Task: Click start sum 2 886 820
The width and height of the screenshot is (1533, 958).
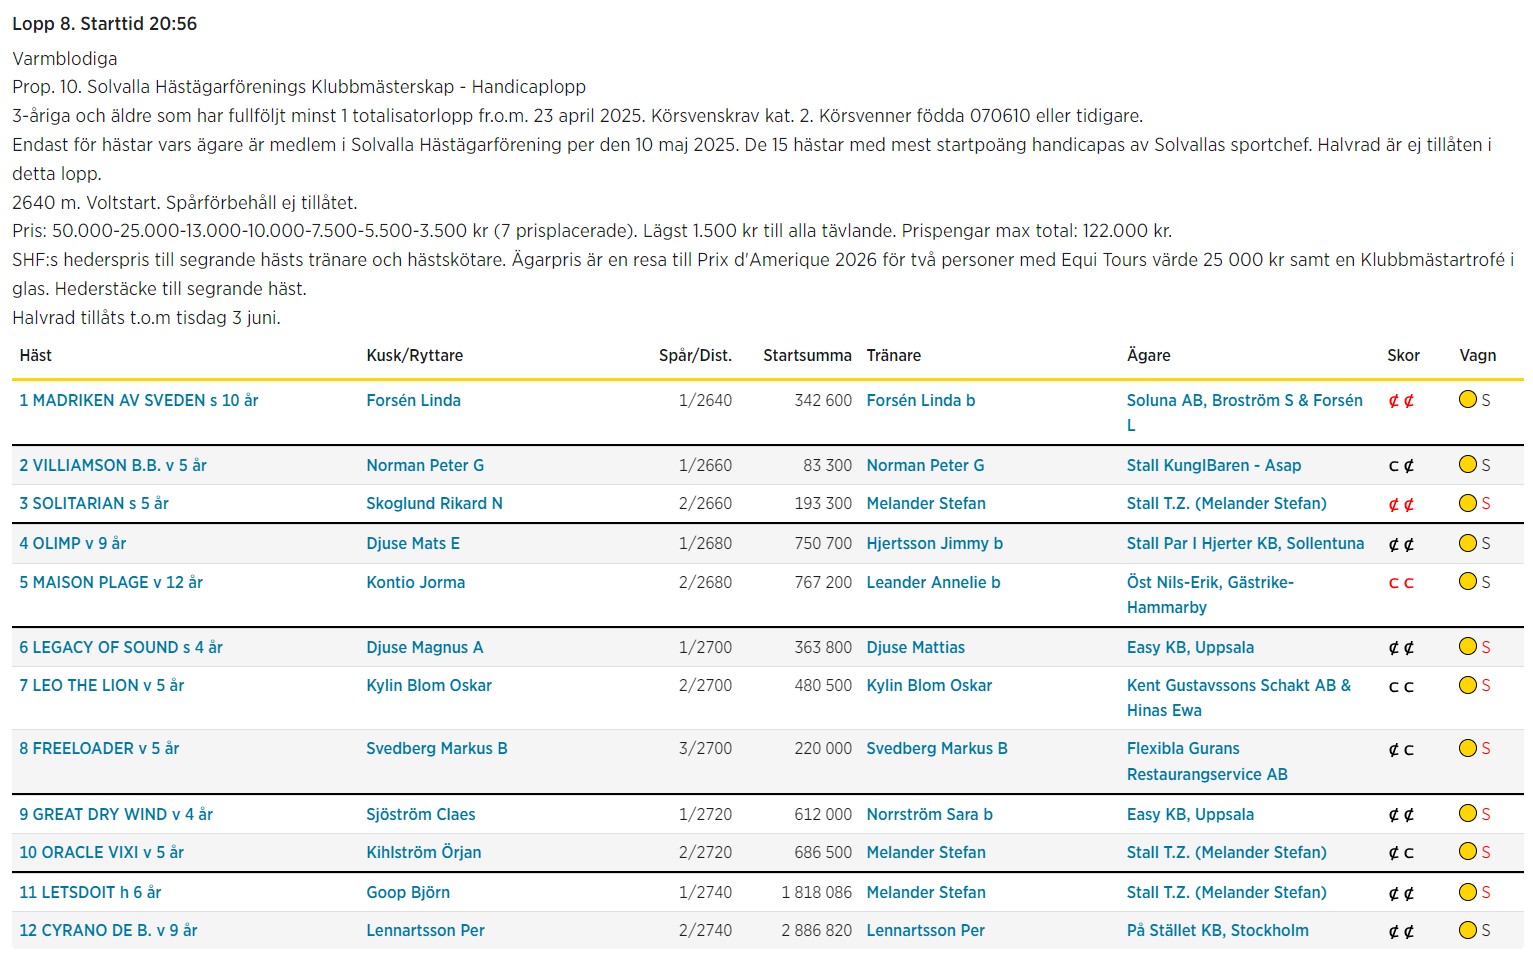Action: 816,930
